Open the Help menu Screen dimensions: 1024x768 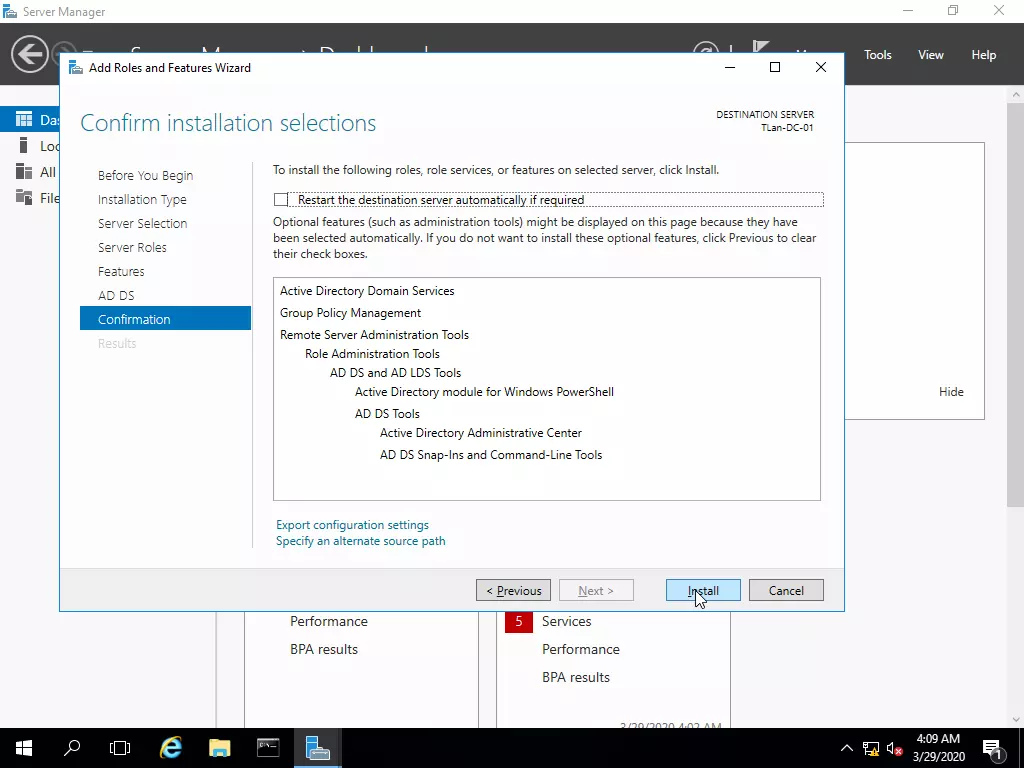983,55
